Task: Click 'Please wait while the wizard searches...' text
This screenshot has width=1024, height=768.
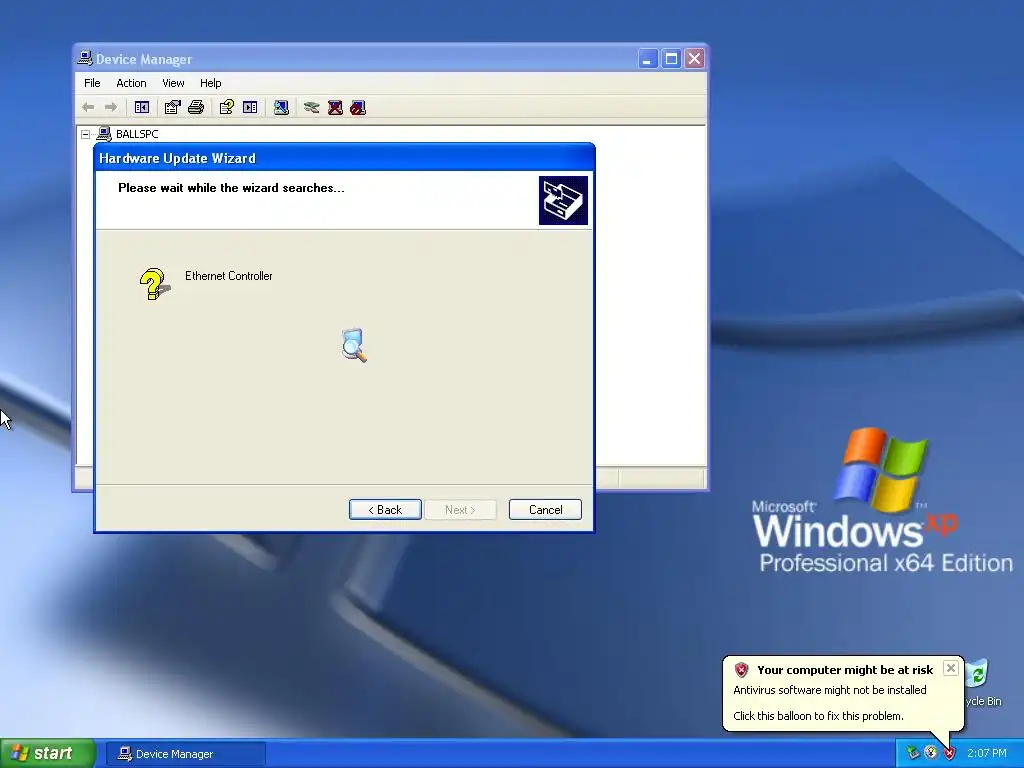Action: tap(231, 188)
